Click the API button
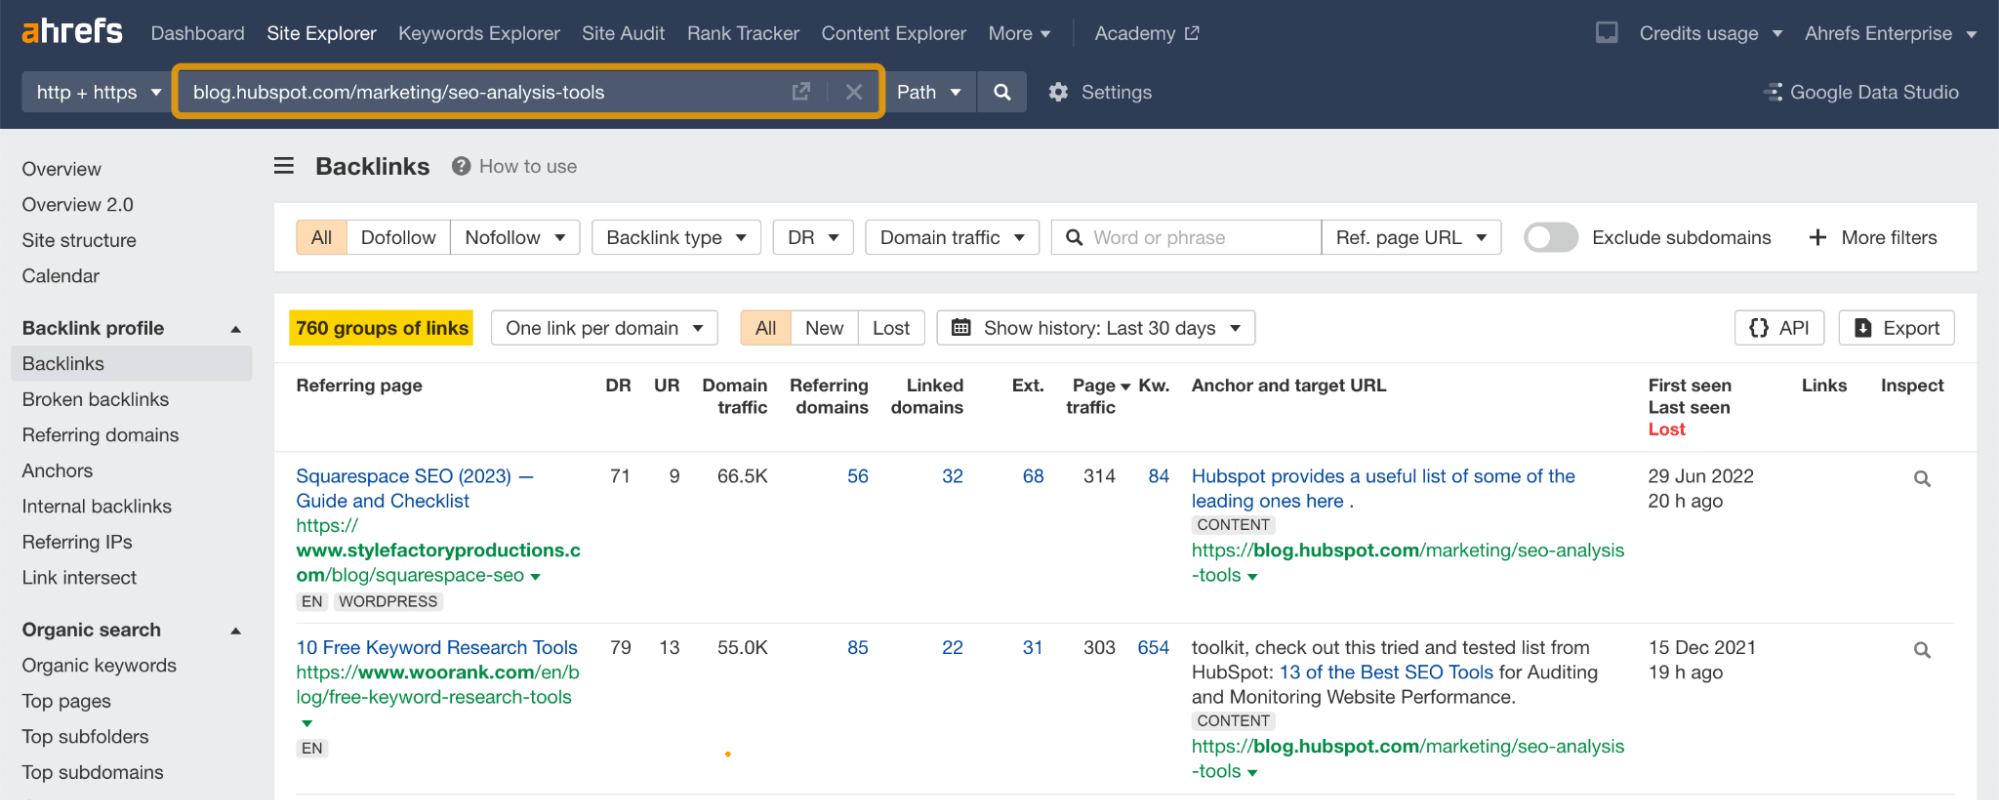The height and width of the screenshot is (801, 1999). 1779,328
